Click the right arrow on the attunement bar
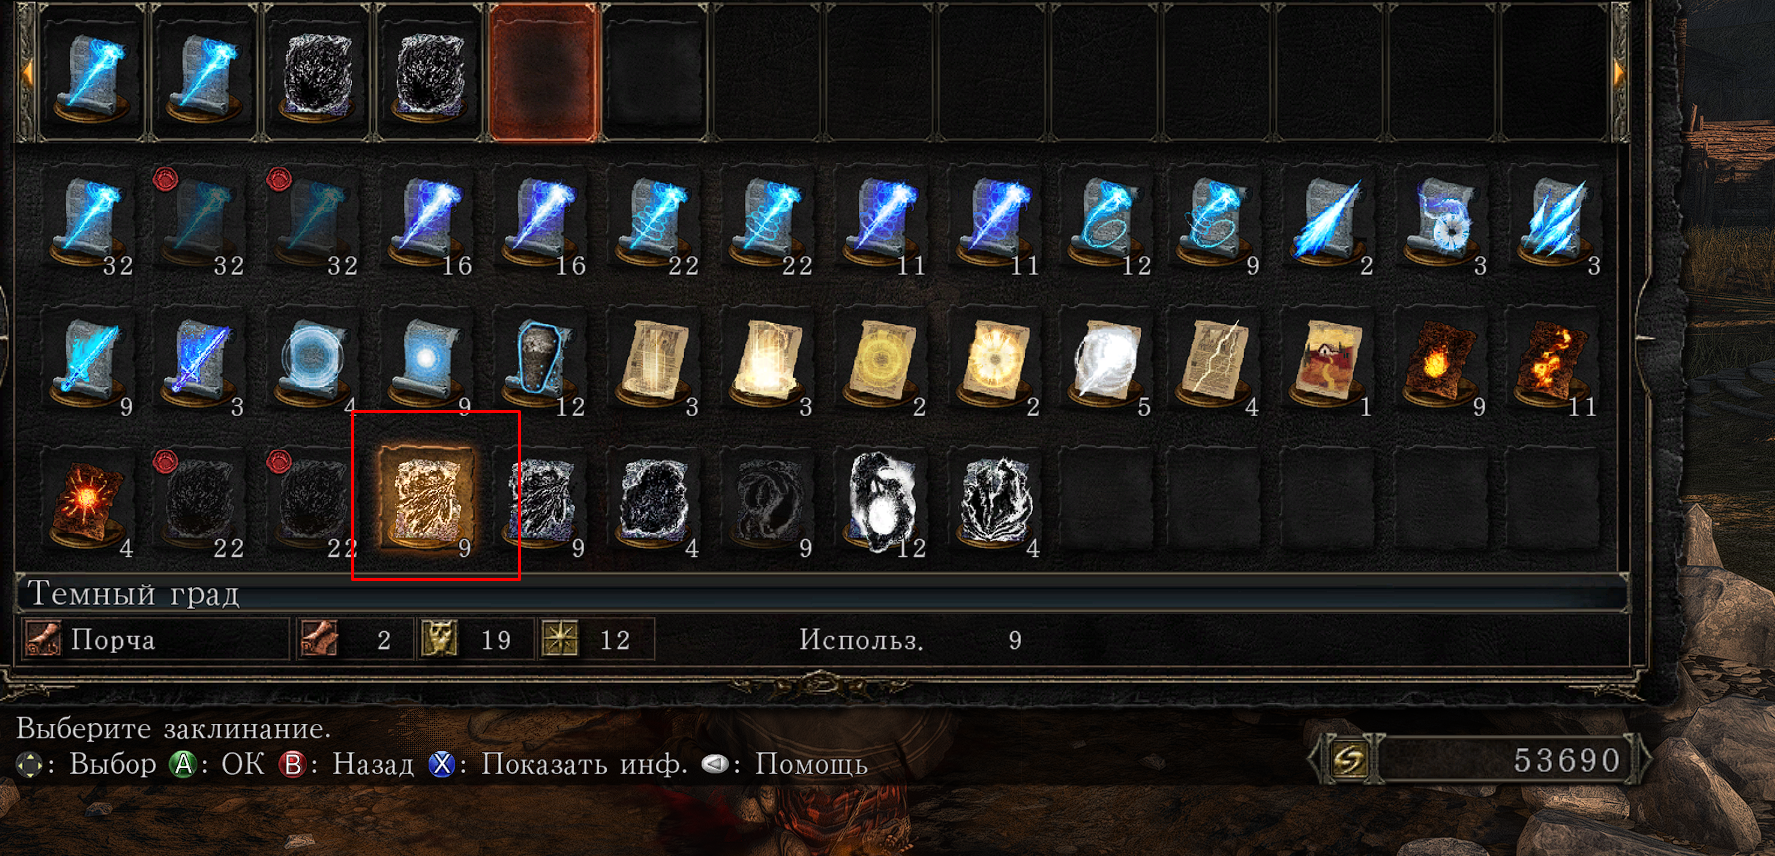The height and width of the screenshot is (856, 1775). point(1618,71)
